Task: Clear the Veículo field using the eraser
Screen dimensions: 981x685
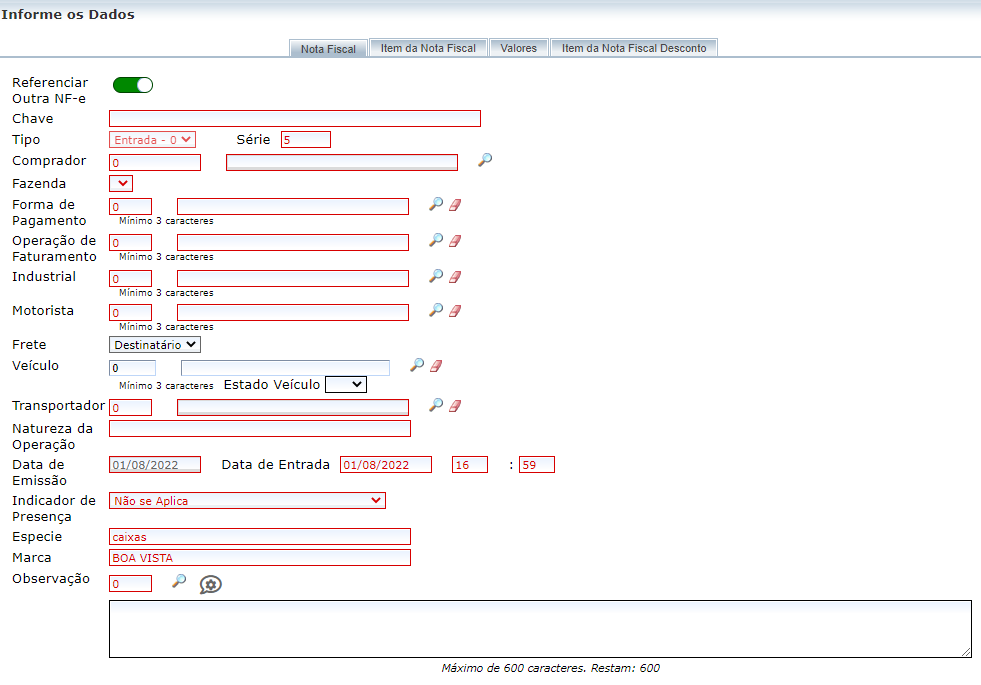Action: (x=436, y=365)
